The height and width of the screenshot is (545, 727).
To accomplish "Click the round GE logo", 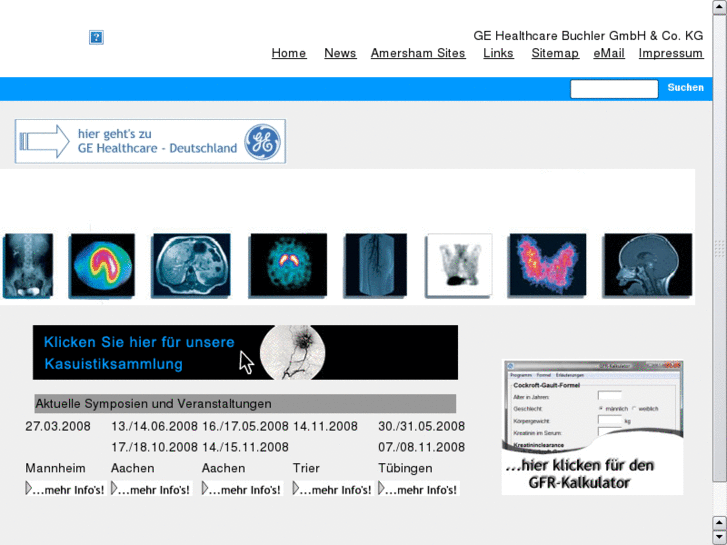I will pyautogui.click(x=262, y=141).
